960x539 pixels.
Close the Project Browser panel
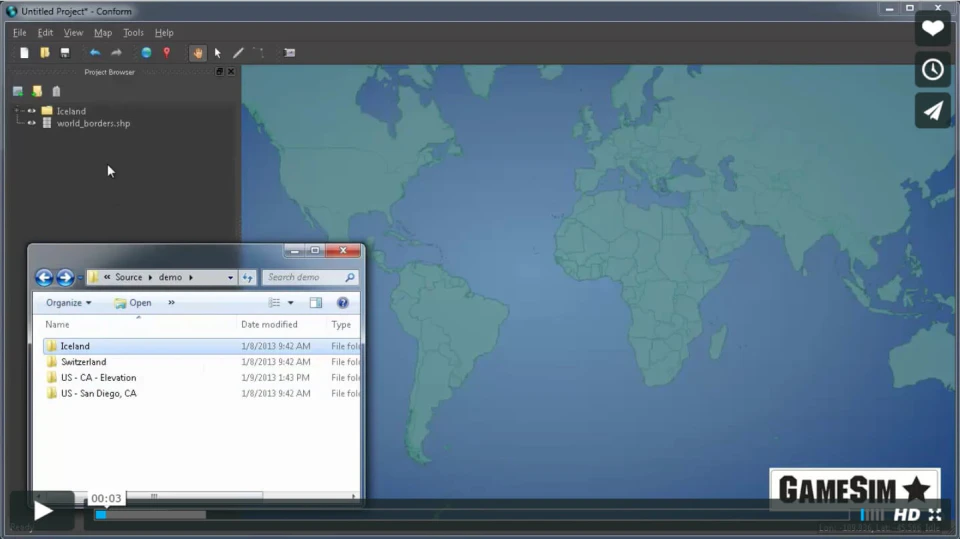231,72
